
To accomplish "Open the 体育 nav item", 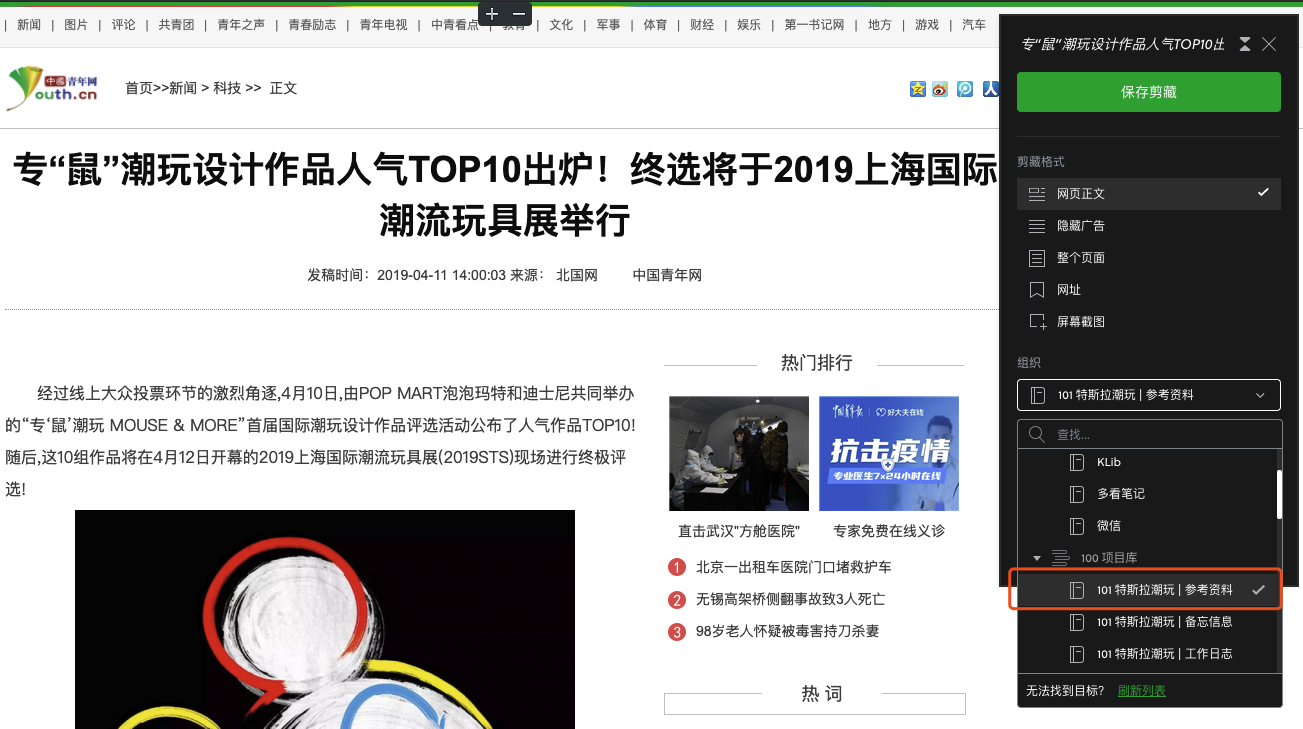I will pos(655,25).
